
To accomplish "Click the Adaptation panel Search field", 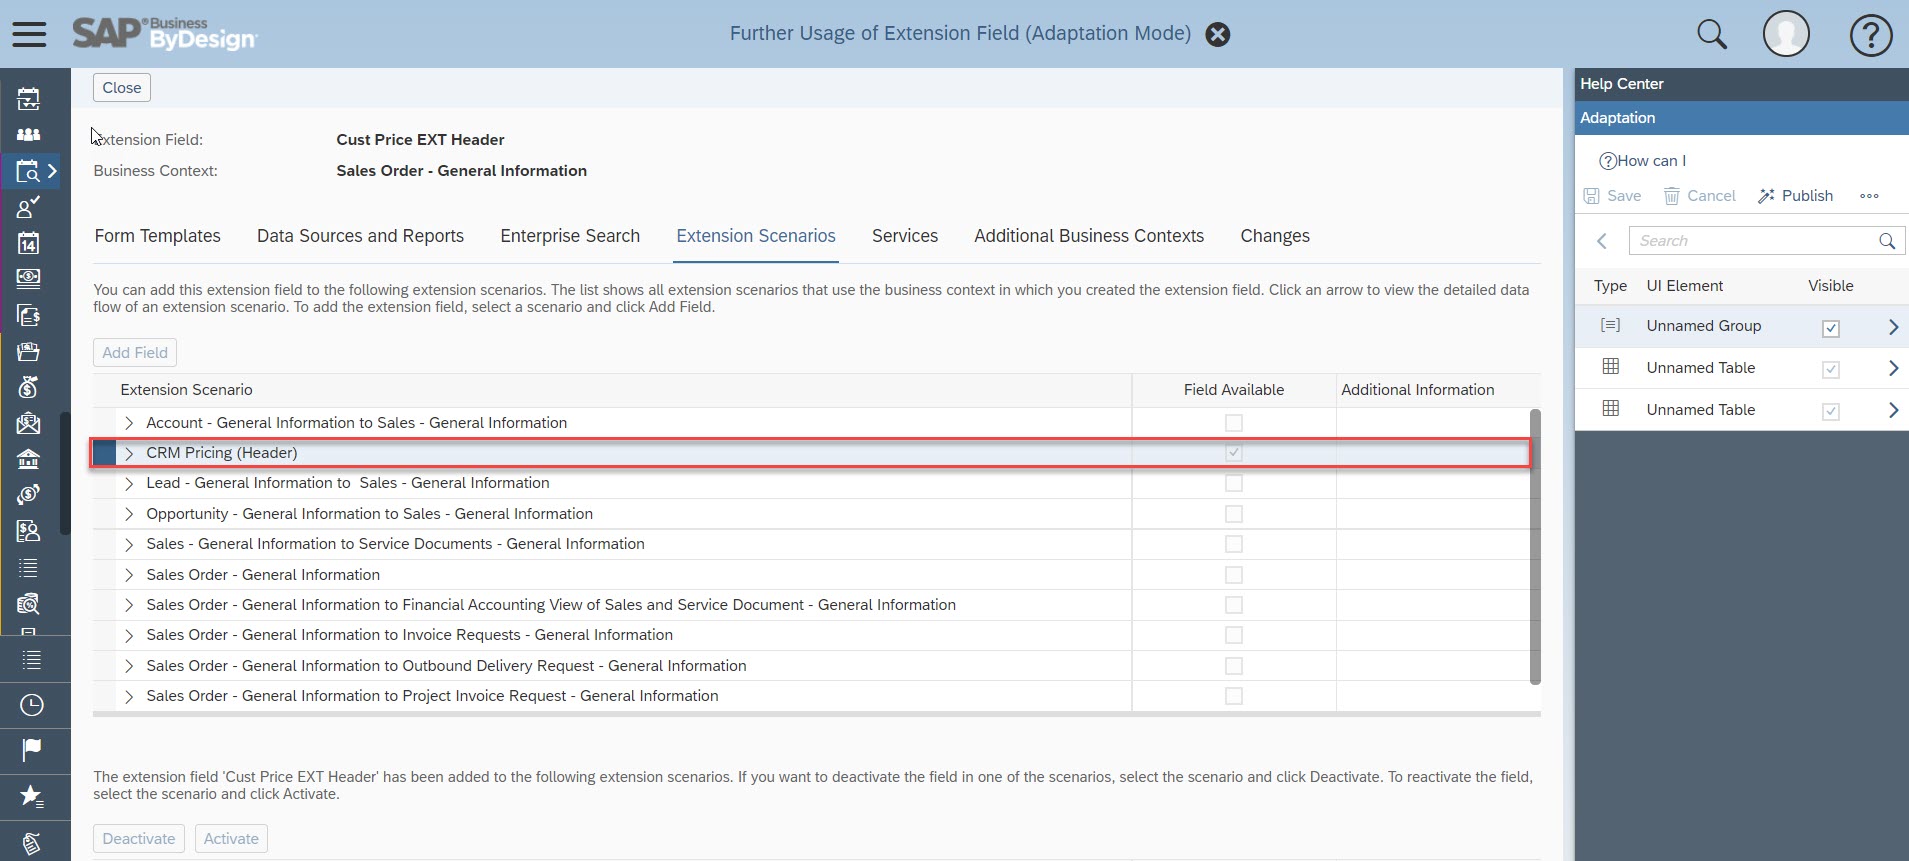I will coord(1767,241).
